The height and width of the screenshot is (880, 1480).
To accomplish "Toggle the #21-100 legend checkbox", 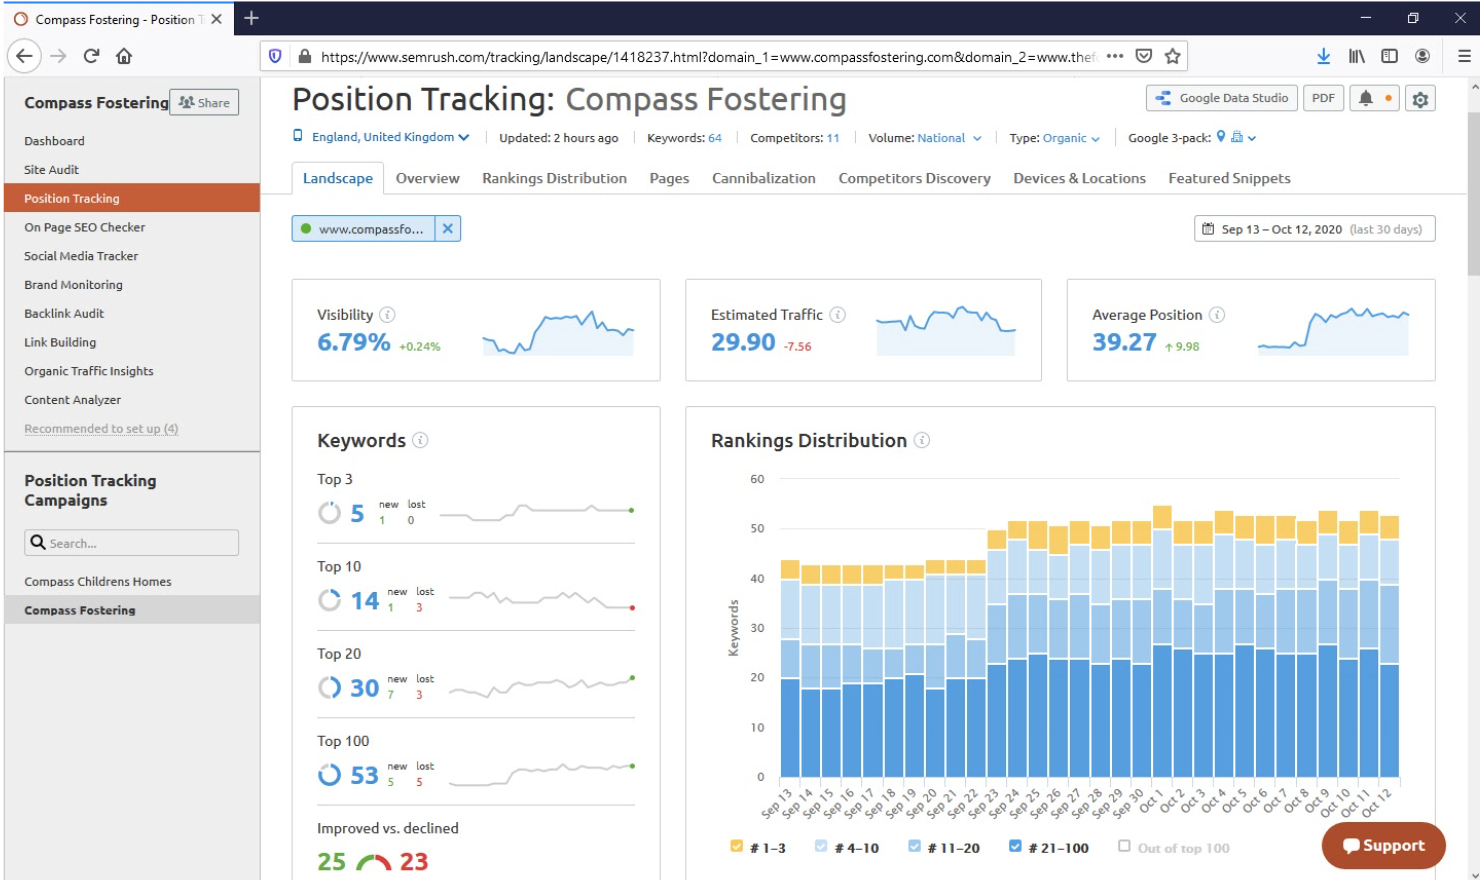I will (x=1015, y=846).
